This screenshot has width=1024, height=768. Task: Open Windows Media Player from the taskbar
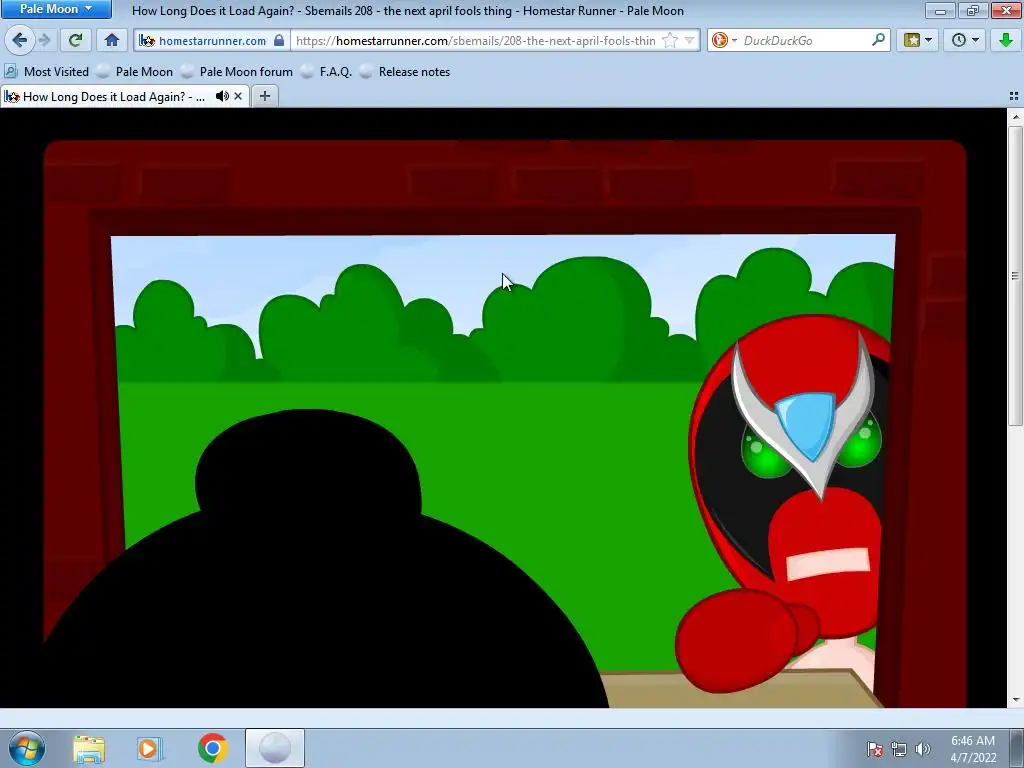click(150, 748)
